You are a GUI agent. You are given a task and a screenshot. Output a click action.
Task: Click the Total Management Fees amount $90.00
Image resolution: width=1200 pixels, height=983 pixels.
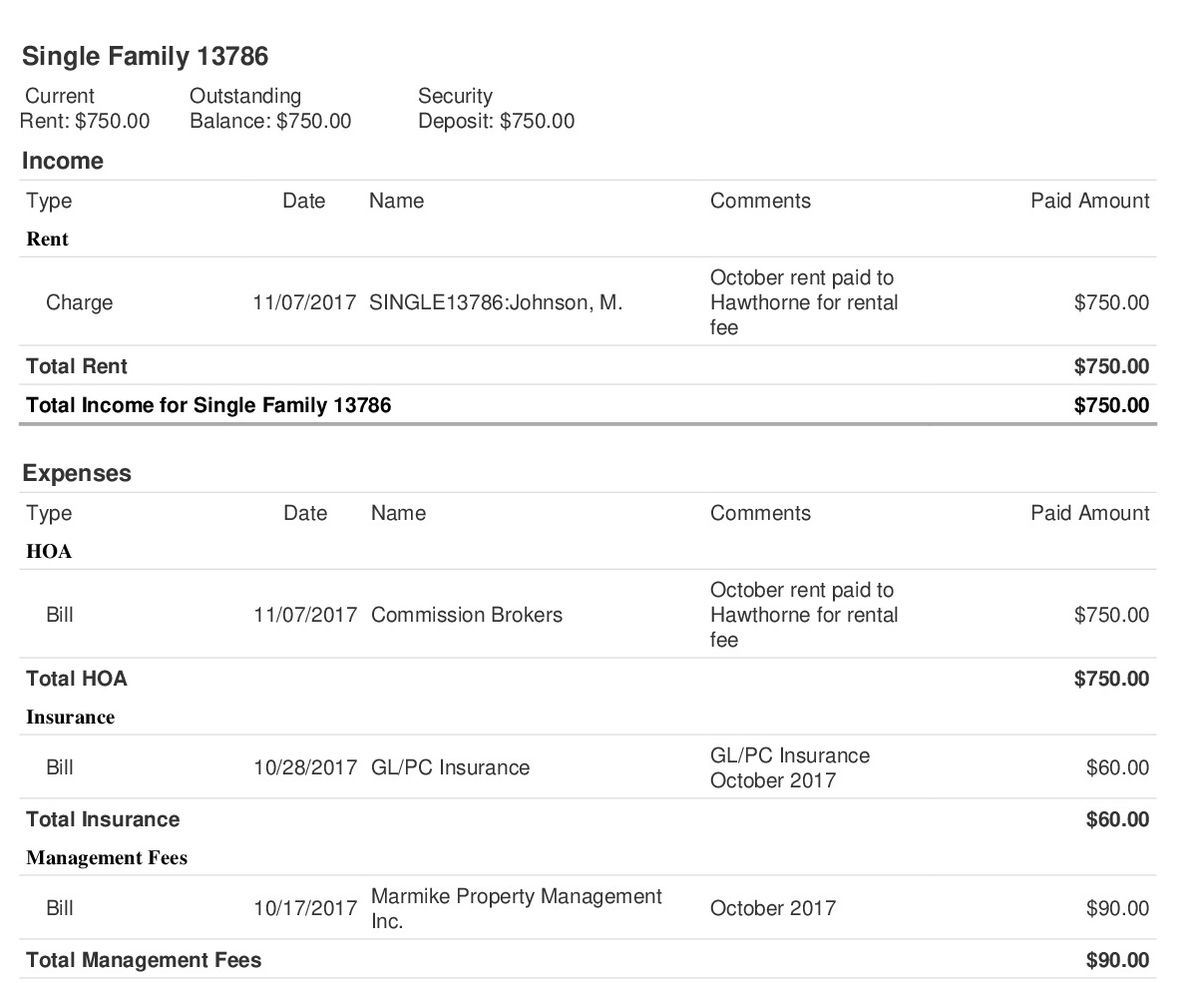1117,961
